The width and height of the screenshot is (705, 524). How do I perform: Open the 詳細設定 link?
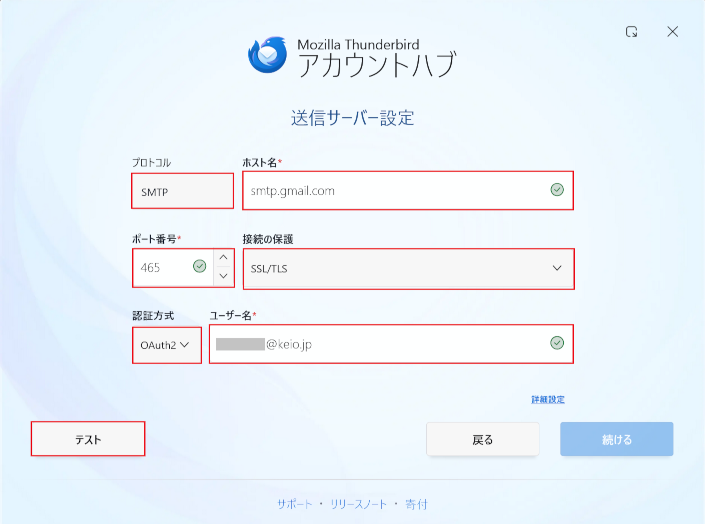pyautogui.click(x=548, y=400)
